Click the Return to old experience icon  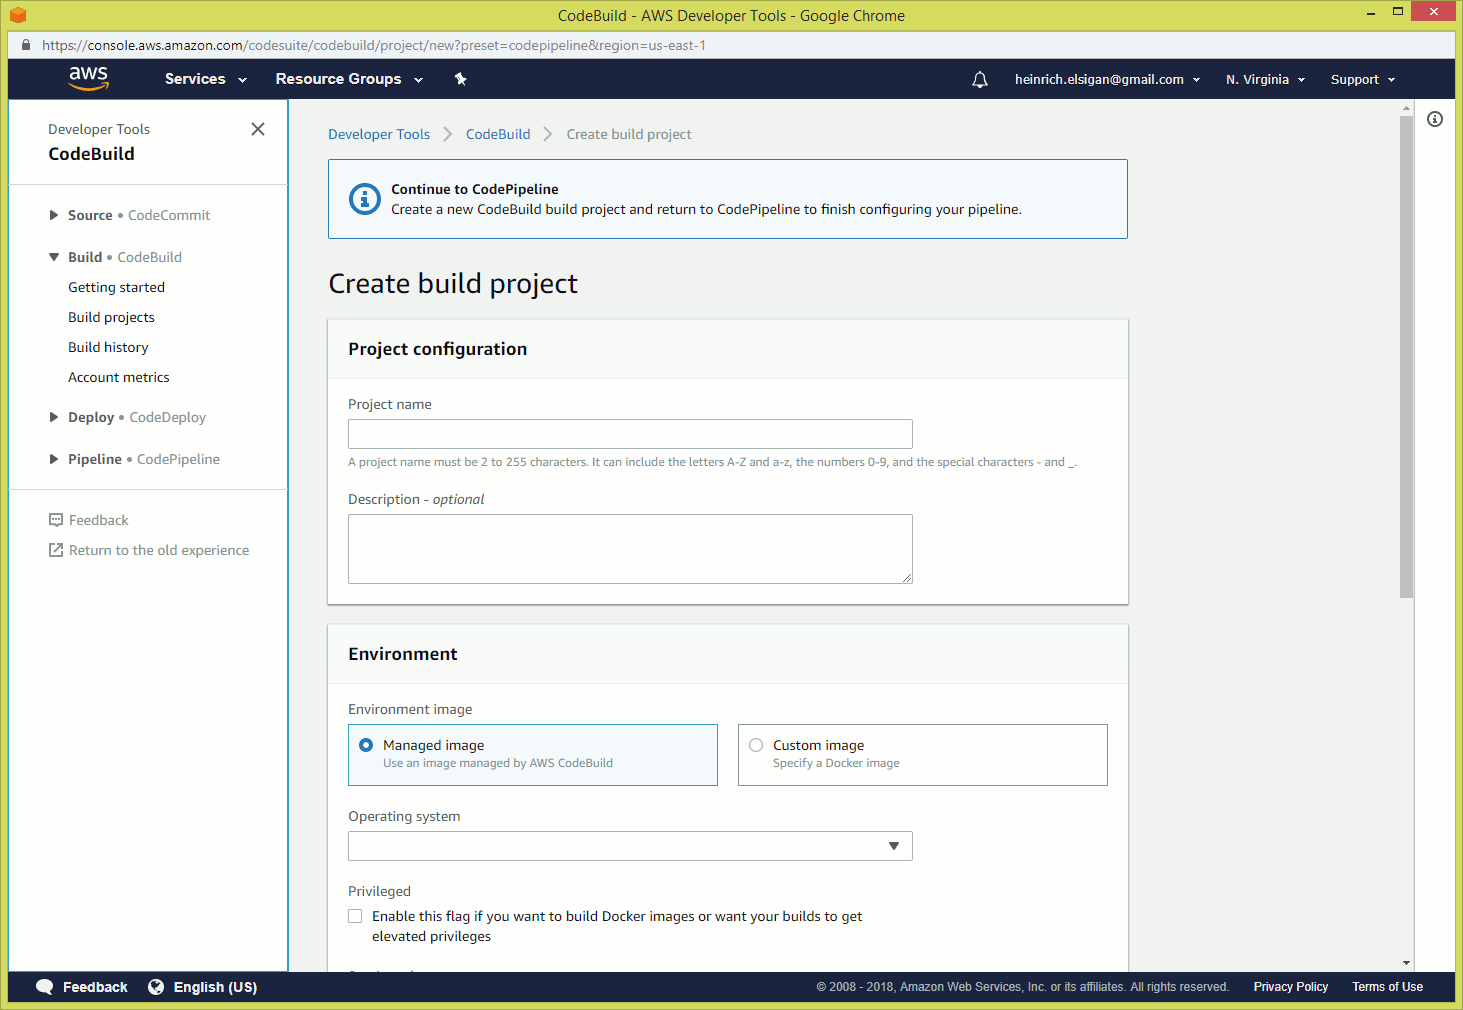[x=56, y=550]
